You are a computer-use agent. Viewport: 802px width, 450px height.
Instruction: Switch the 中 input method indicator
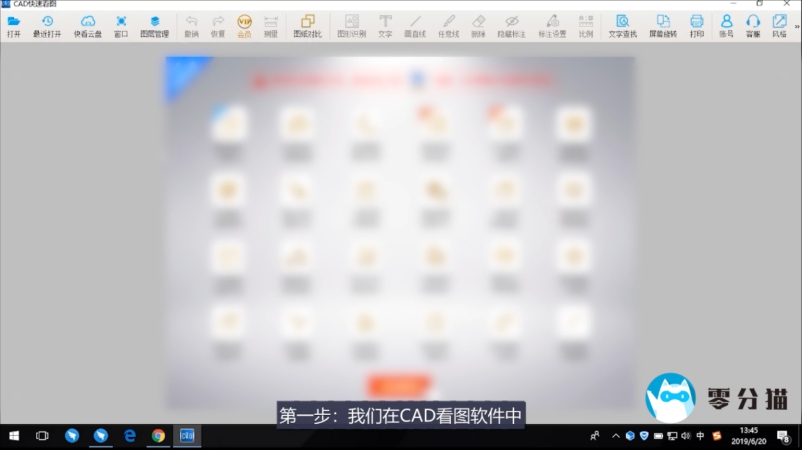pyautogui.click(x=700, y=436)
